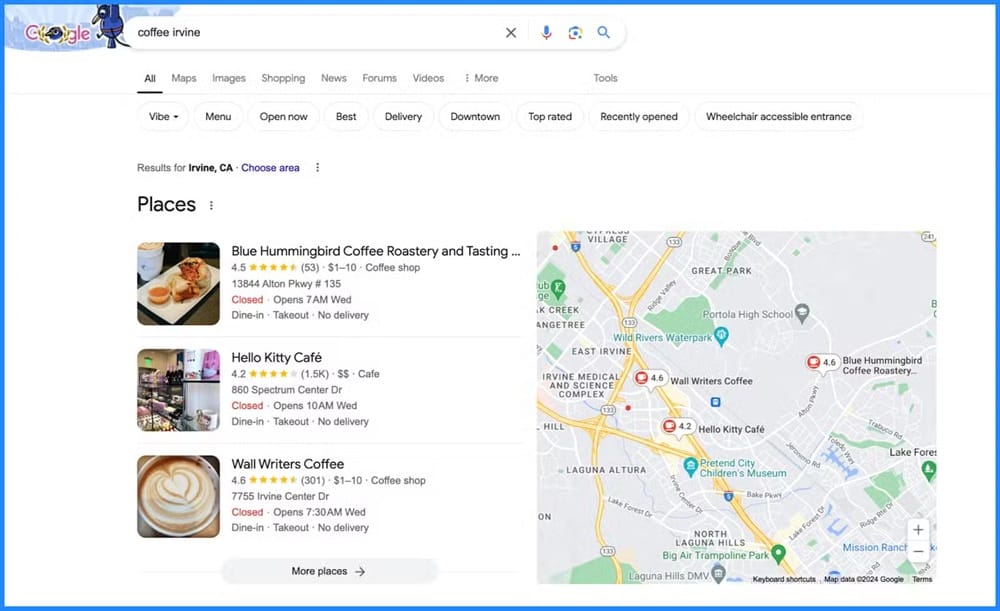This screenshot has width=1000, height=611.
Task: Switch to the Images tab
Action: [x=229, y=78]
